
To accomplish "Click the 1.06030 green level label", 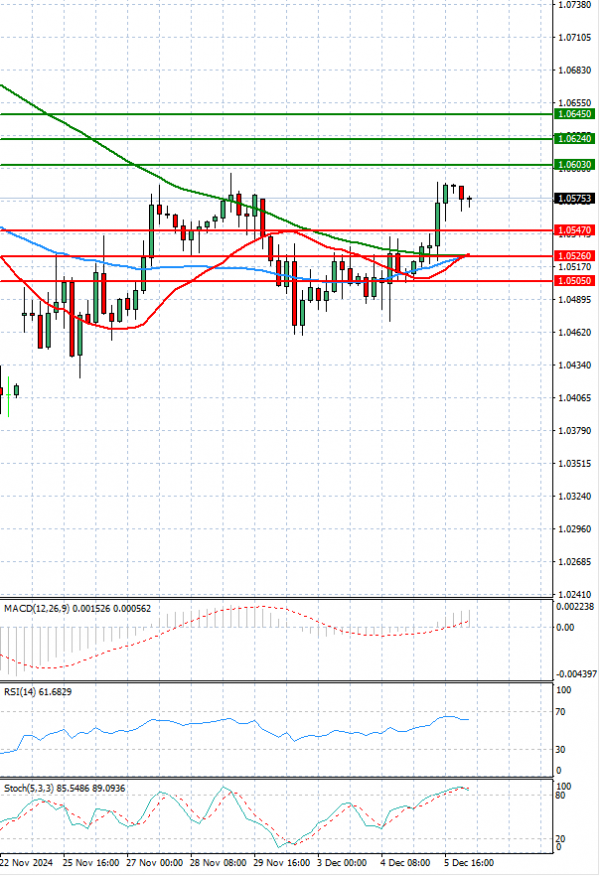I will coord(574,165).
